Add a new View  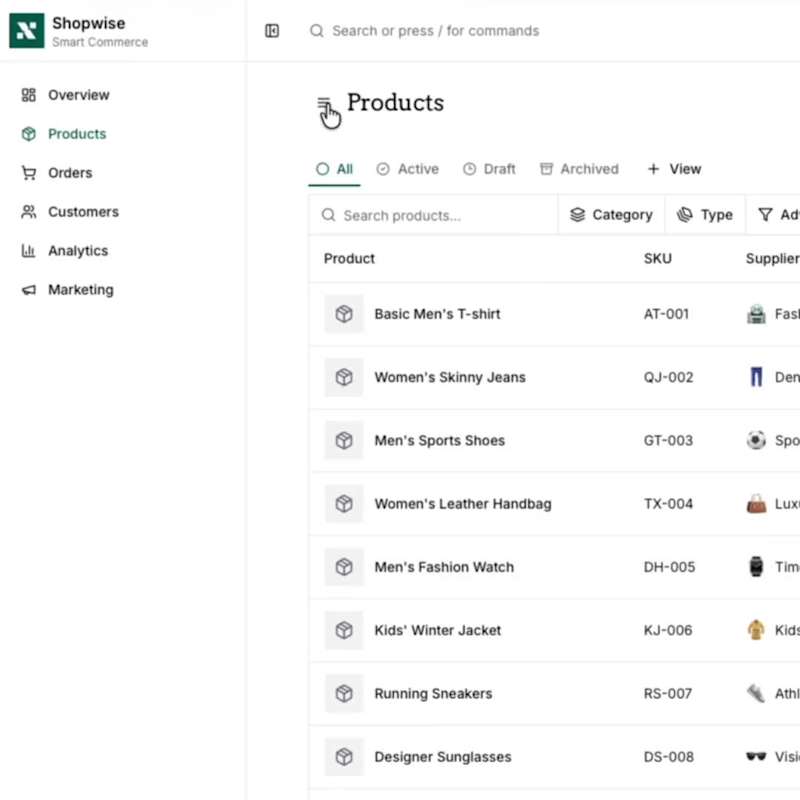674,169
